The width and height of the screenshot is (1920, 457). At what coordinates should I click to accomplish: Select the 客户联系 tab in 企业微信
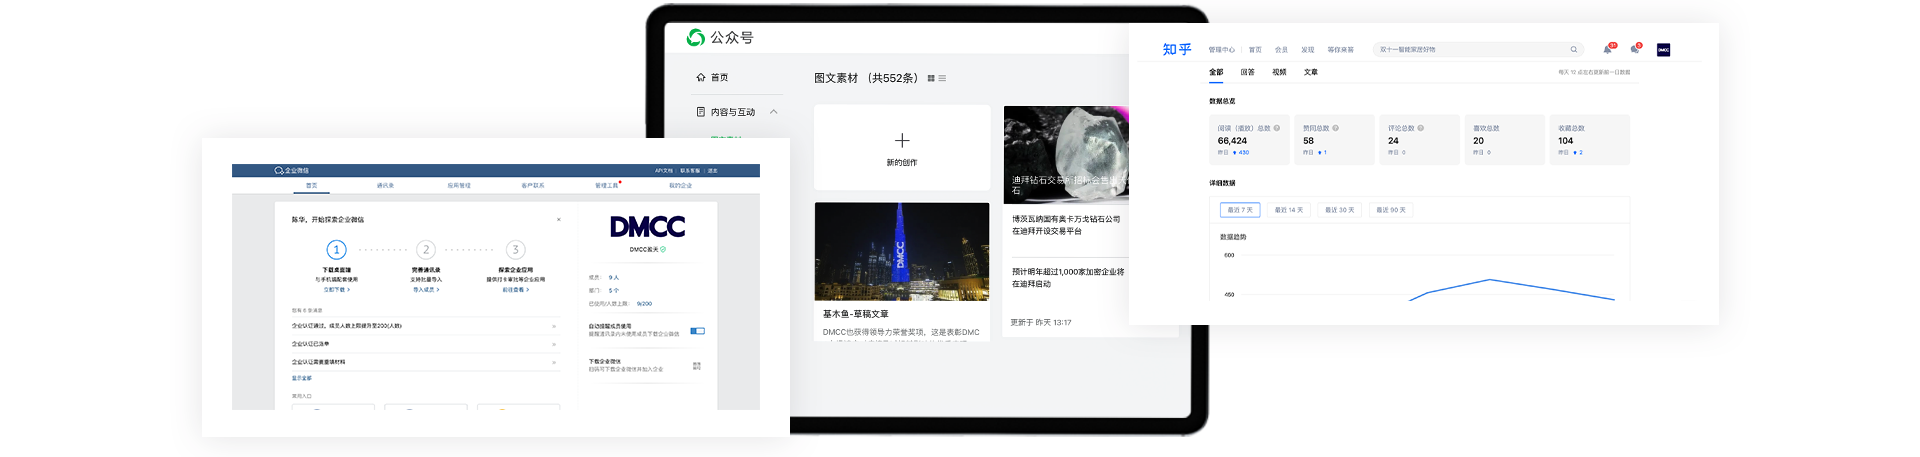click(533, 185)
